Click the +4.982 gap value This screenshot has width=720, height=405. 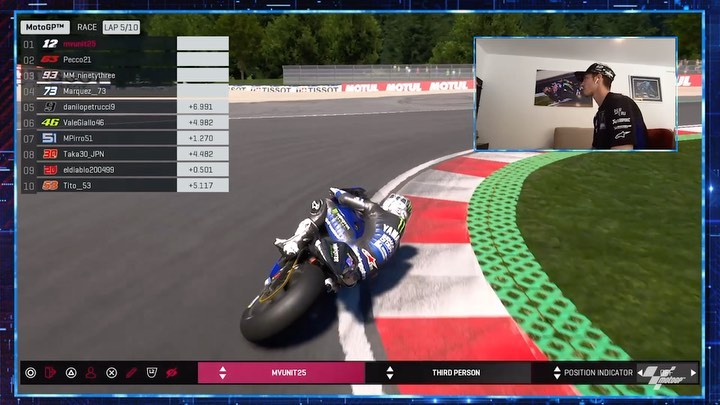[201, 123]
